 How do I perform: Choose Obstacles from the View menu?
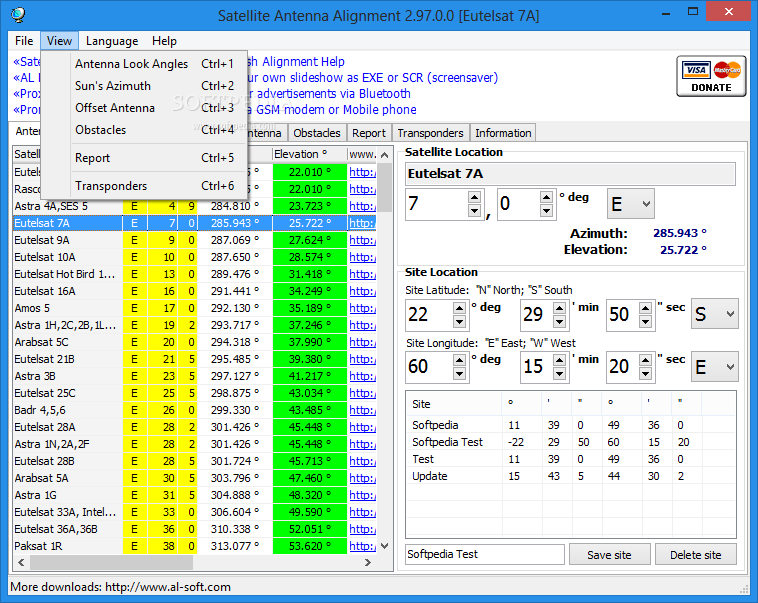145,130
